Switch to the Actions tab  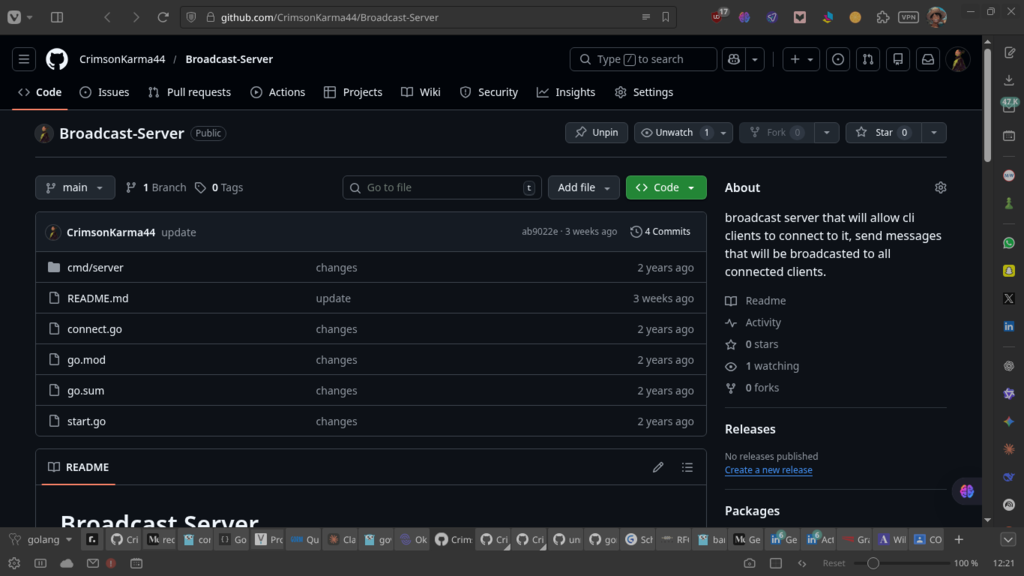tap(277, 92)
